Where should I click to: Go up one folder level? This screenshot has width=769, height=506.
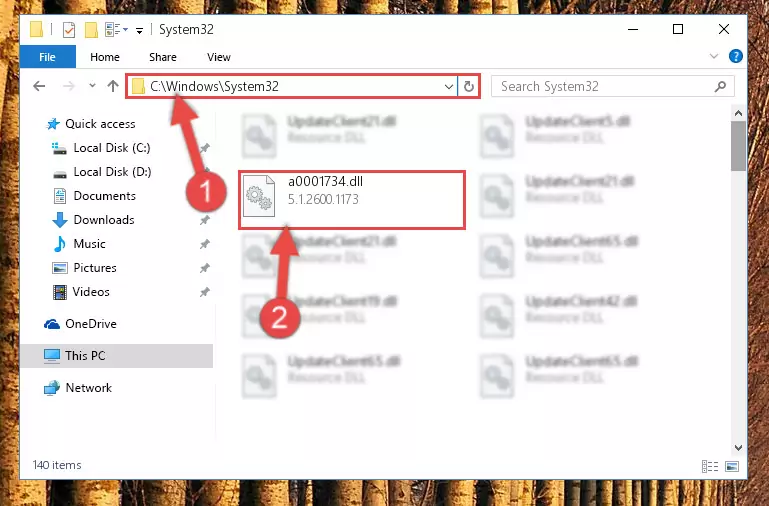point(113,86)
